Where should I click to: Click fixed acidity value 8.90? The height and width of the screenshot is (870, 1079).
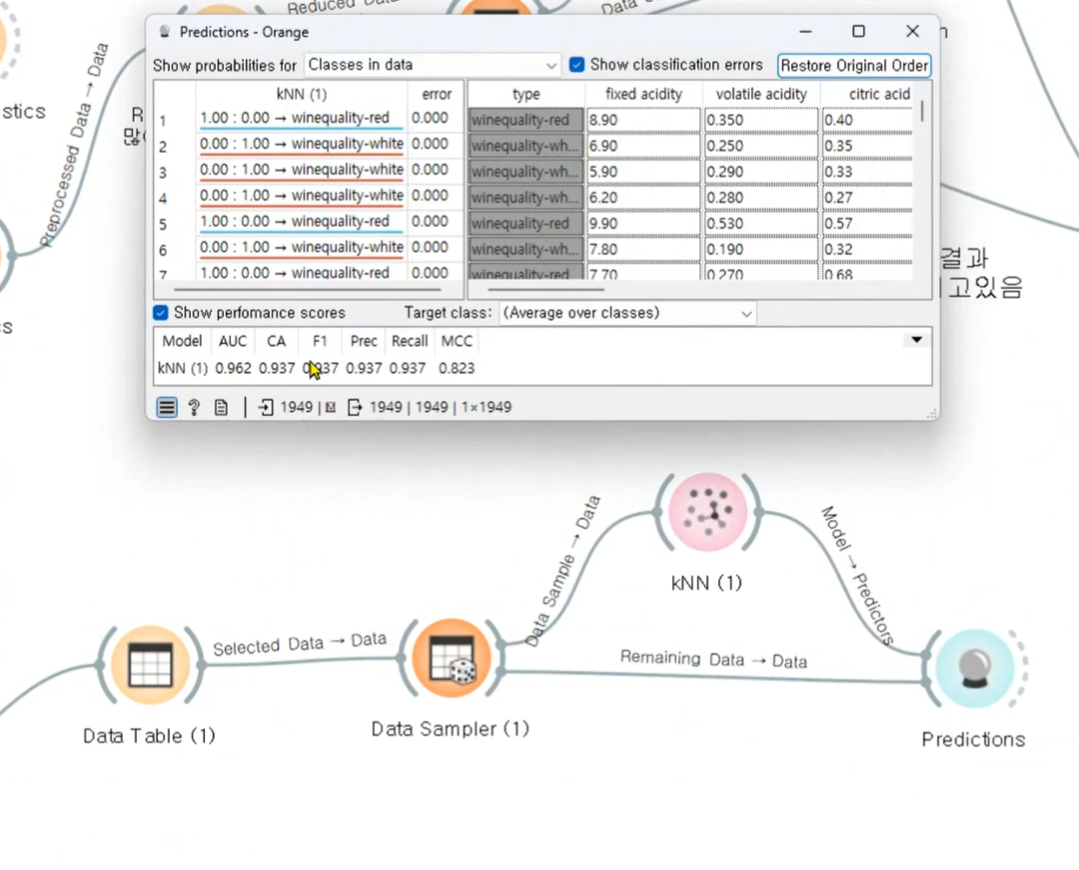coord(643,120)
